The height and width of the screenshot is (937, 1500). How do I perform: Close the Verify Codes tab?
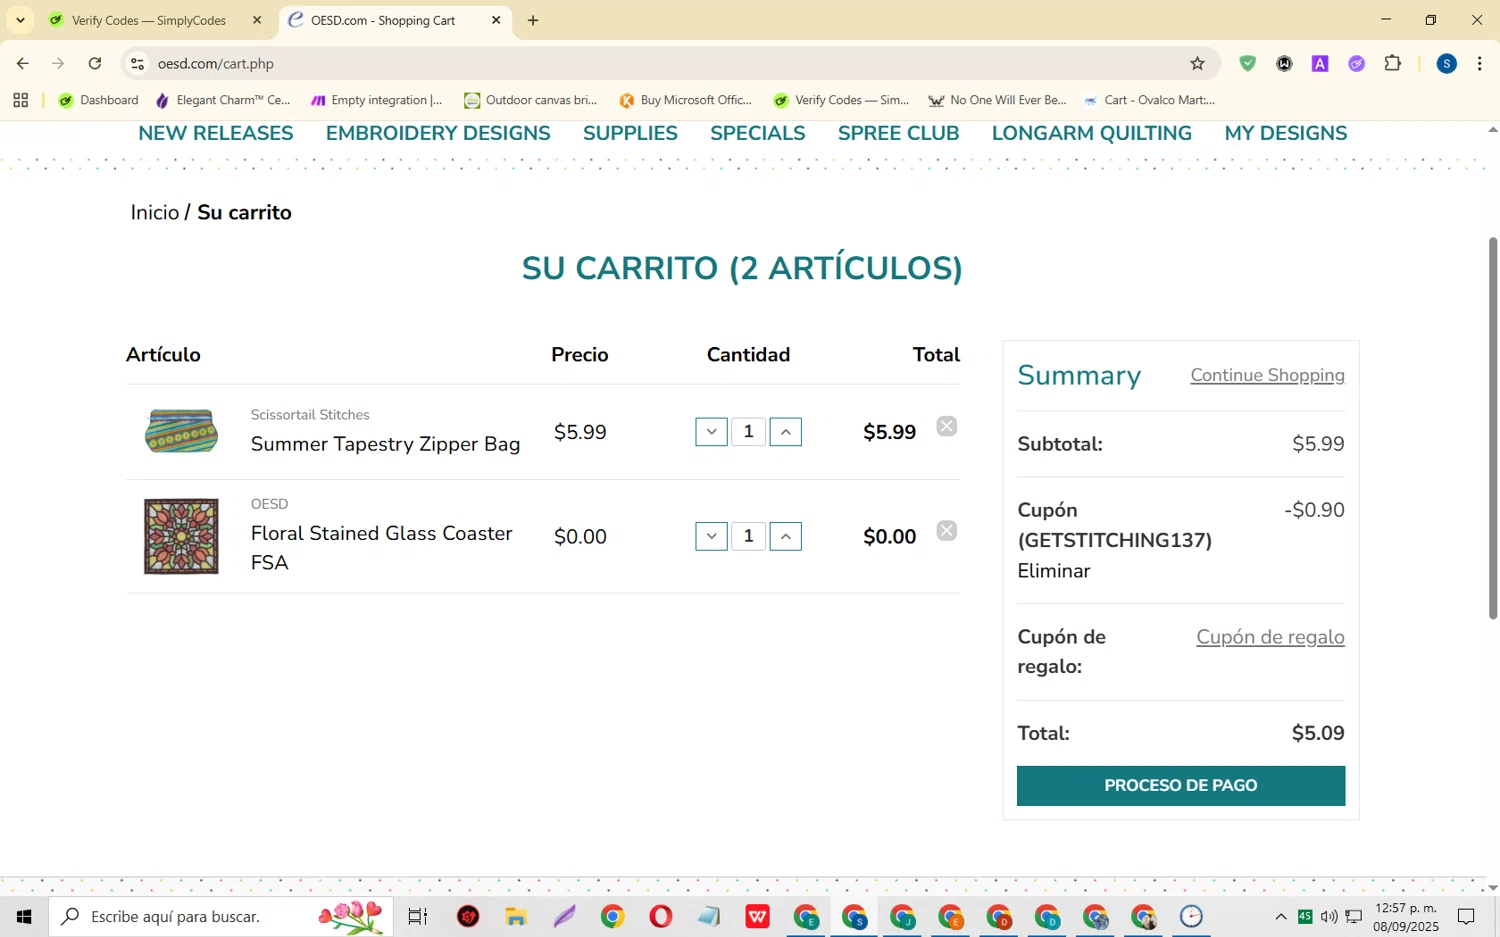[x=257, y=20]
